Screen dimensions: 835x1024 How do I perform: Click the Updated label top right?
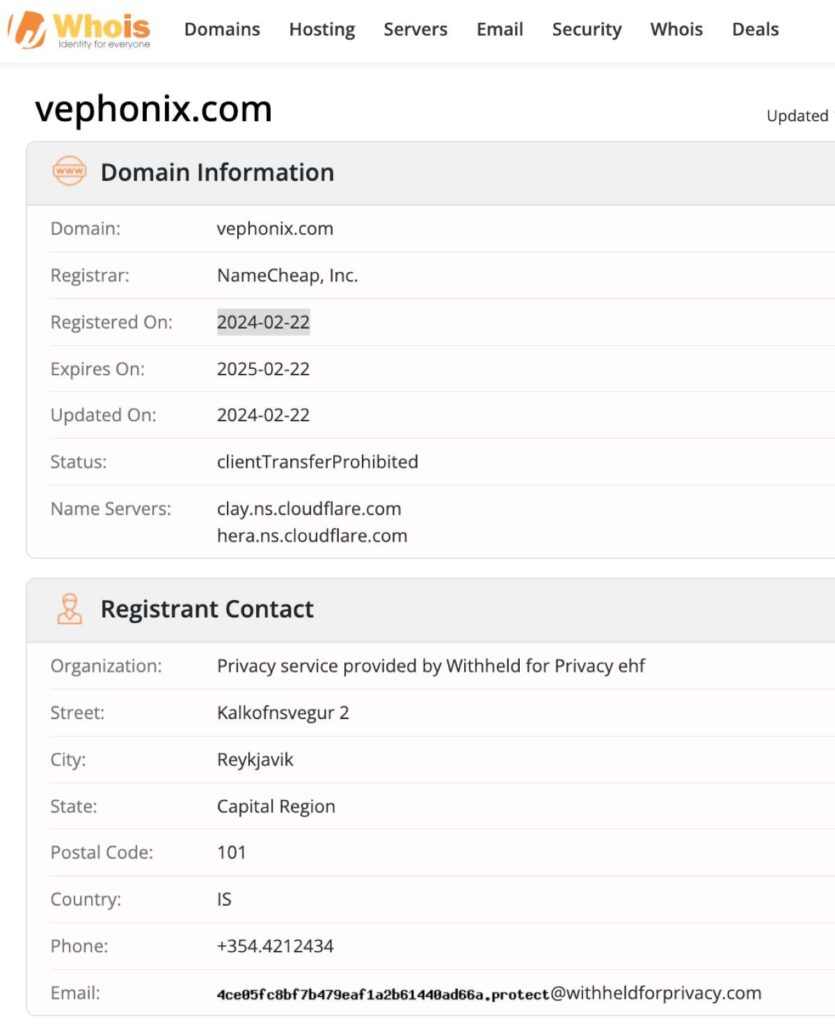tap(797, 116)
